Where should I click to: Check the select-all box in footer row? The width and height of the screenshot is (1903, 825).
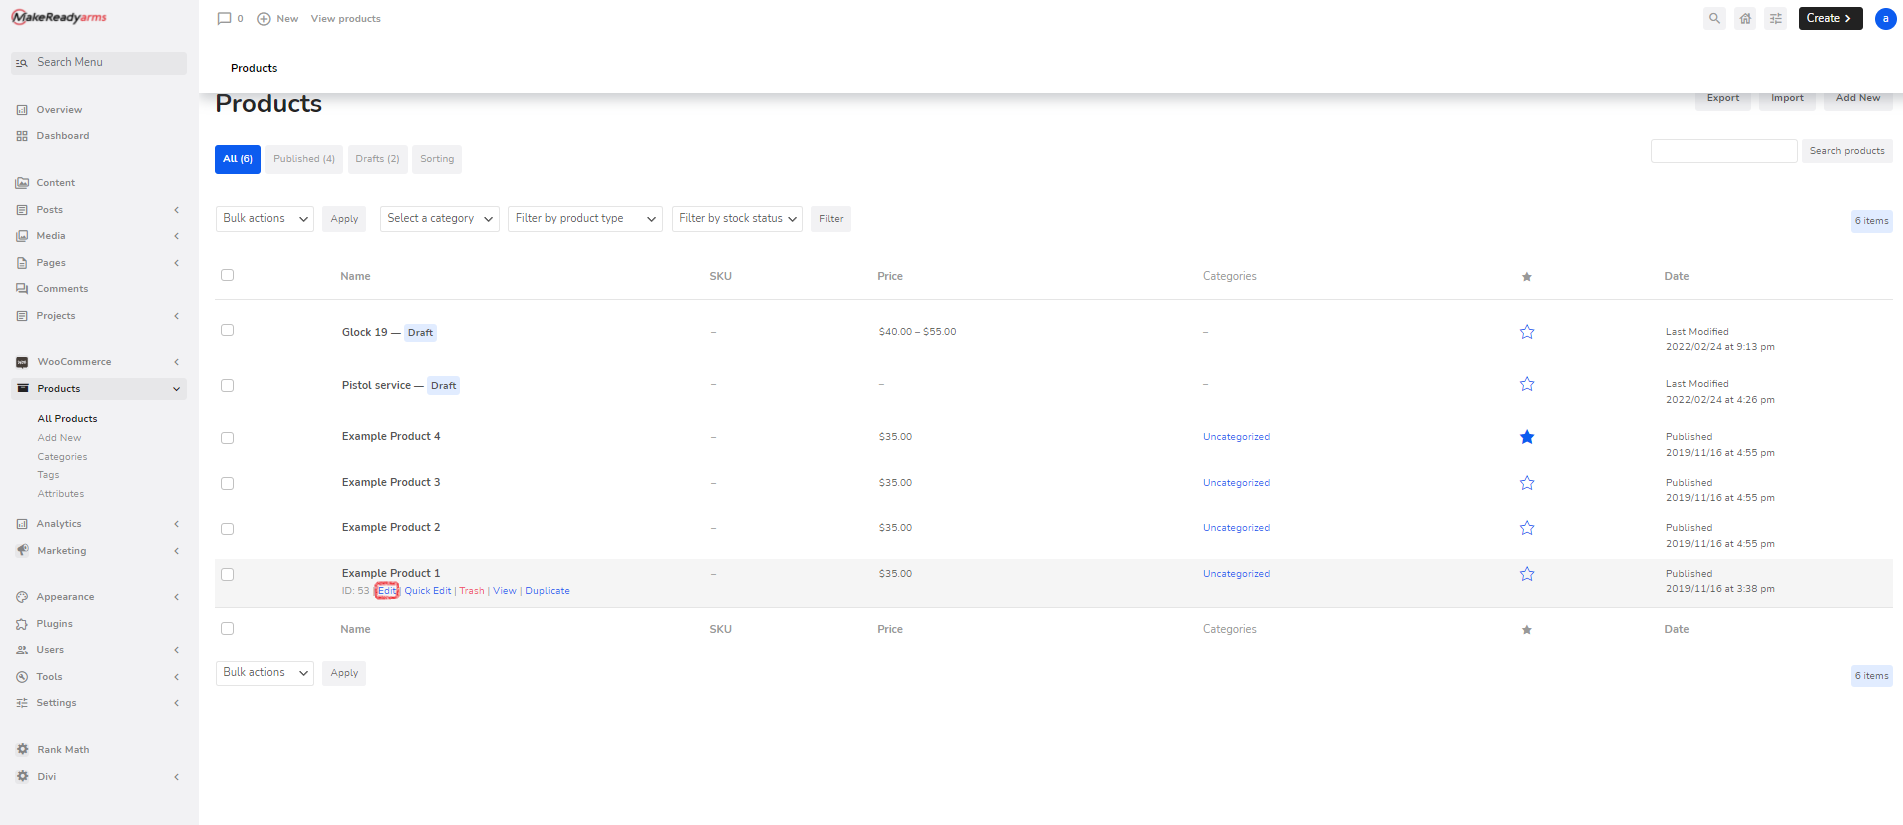pos(227,629)
